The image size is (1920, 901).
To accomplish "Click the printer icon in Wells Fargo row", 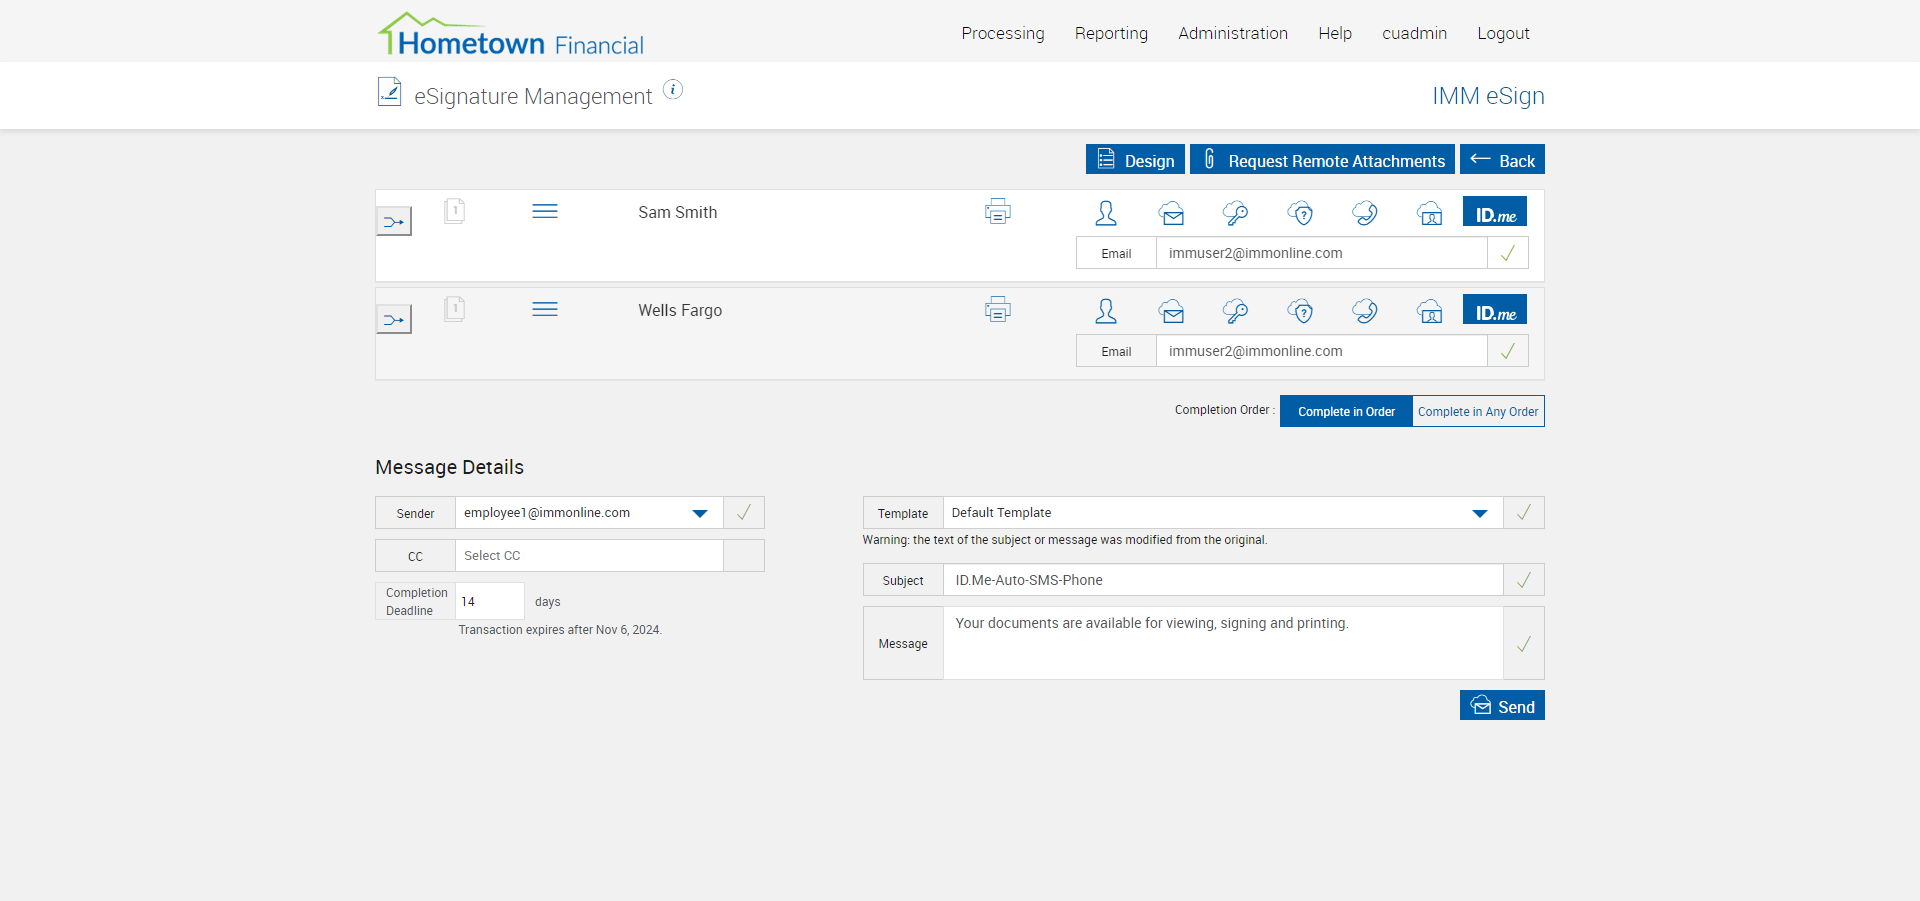I will (x=998, y=309).
